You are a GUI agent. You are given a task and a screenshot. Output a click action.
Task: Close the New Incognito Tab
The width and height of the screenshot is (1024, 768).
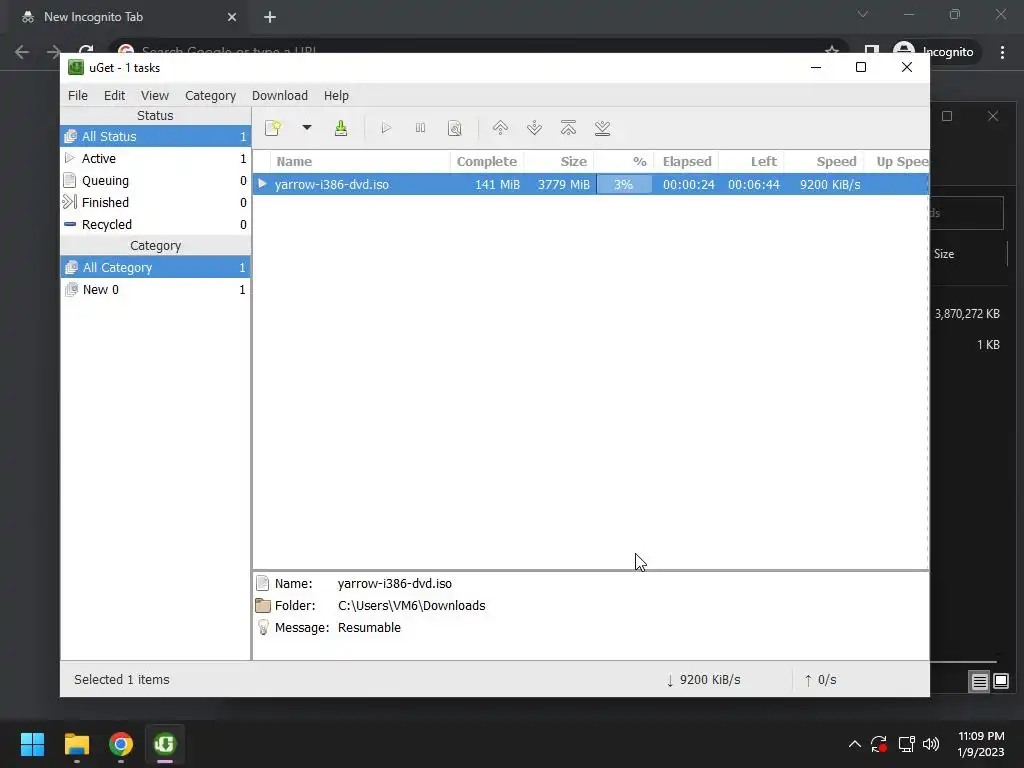click(x=232, y=17)
